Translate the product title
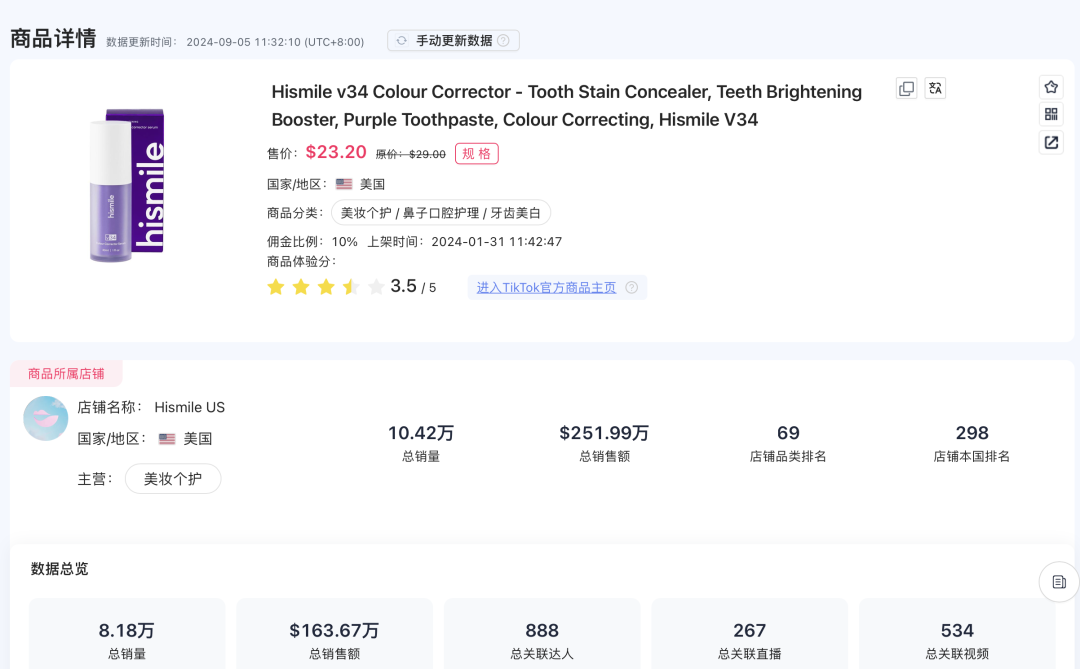Viewport: 1080px width, 669px height. tap(935, 88)
